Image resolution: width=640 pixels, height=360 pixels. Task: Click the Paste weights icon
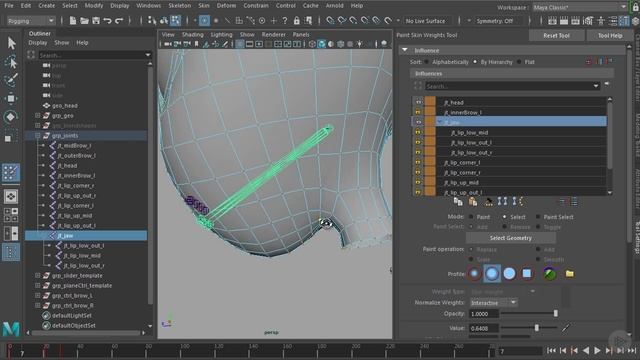[x=473, y=202]
